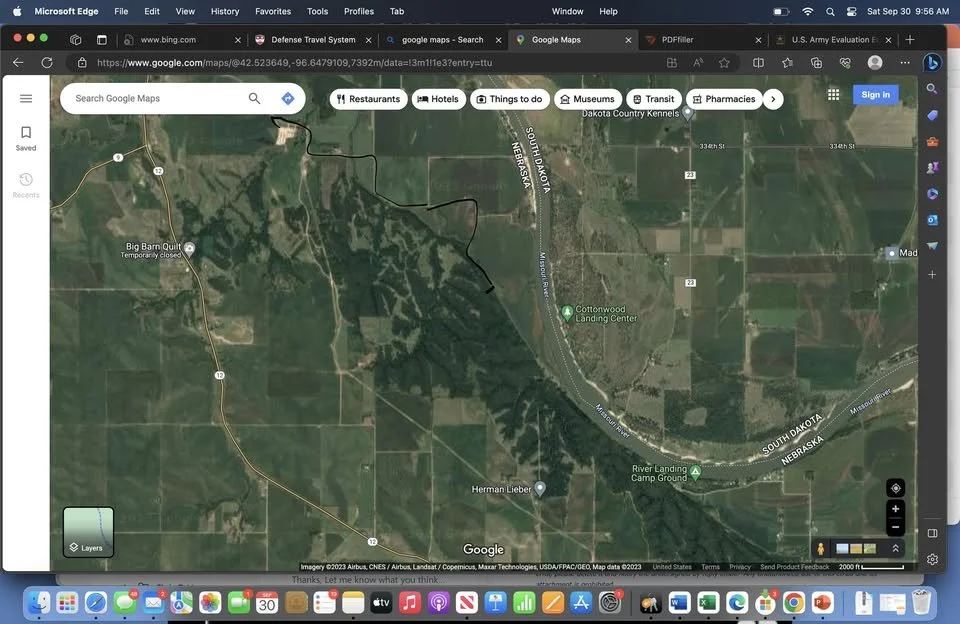The width and height of the screenshot is (960, 624).
Task: Filter map by Hotels
Action: pos(438,99)
